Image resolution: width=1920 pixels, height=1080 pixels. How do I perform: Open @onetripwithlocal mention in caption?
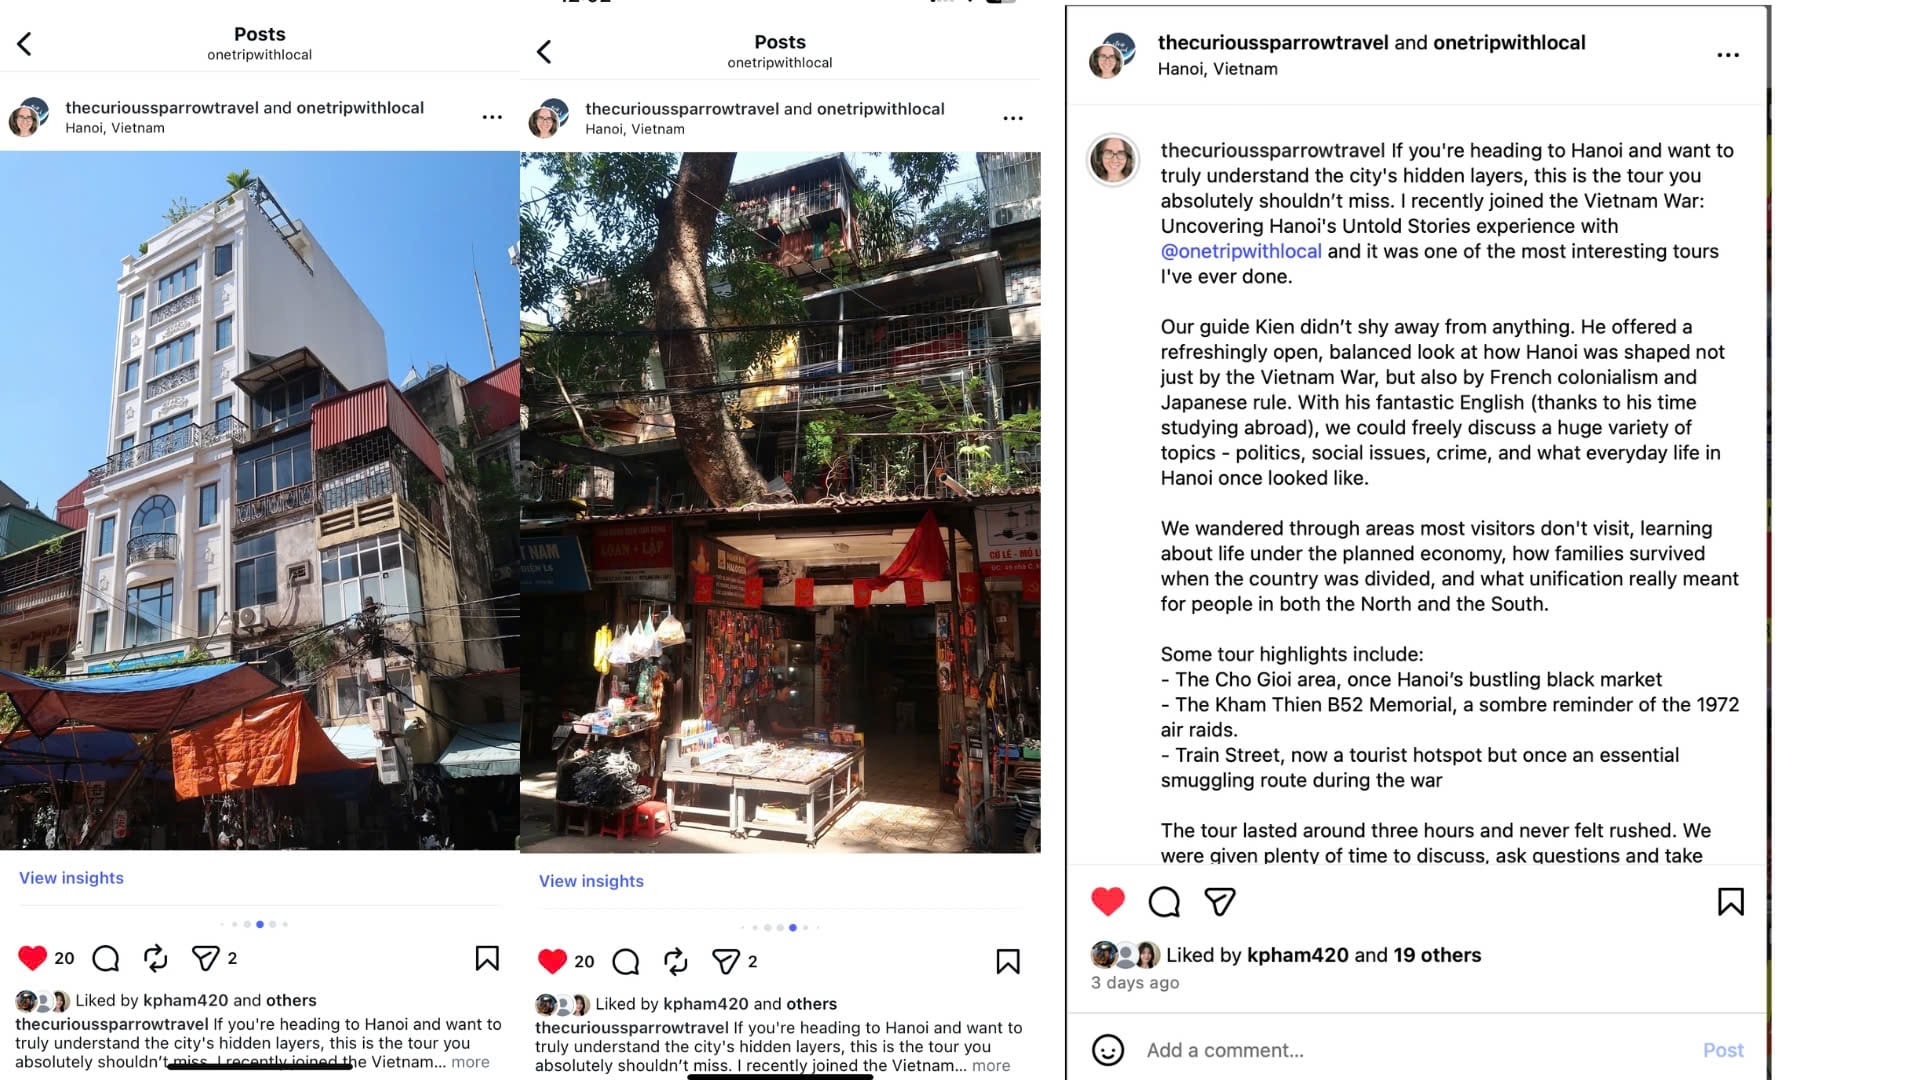click(x=1241, y=251)
